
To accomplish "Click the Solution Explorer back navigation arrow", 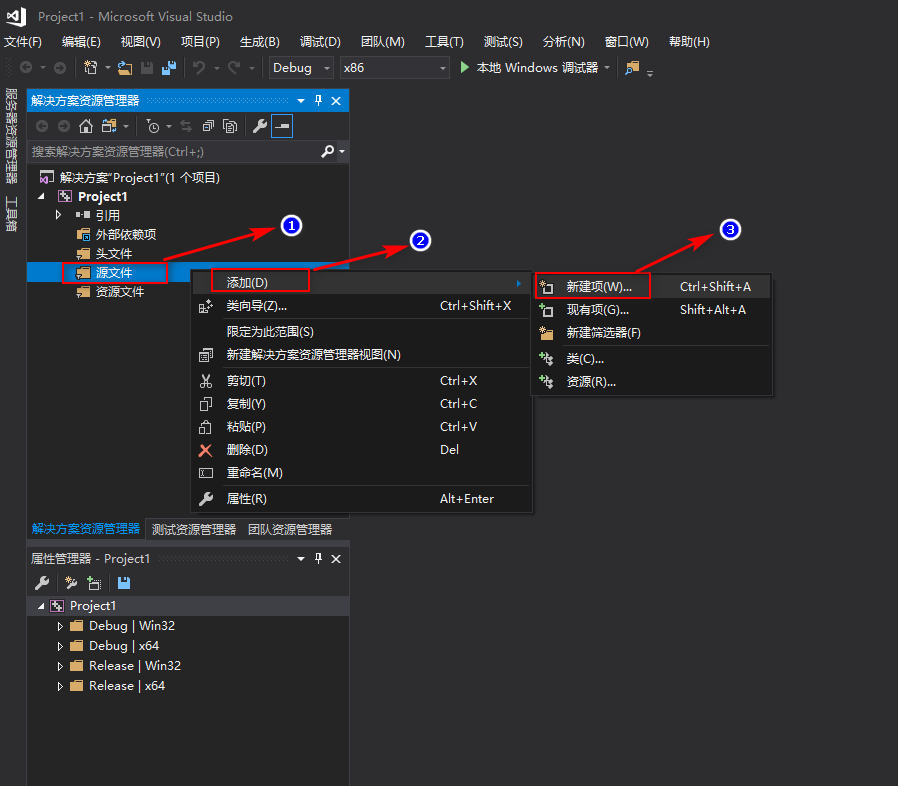I will (42, 126).
